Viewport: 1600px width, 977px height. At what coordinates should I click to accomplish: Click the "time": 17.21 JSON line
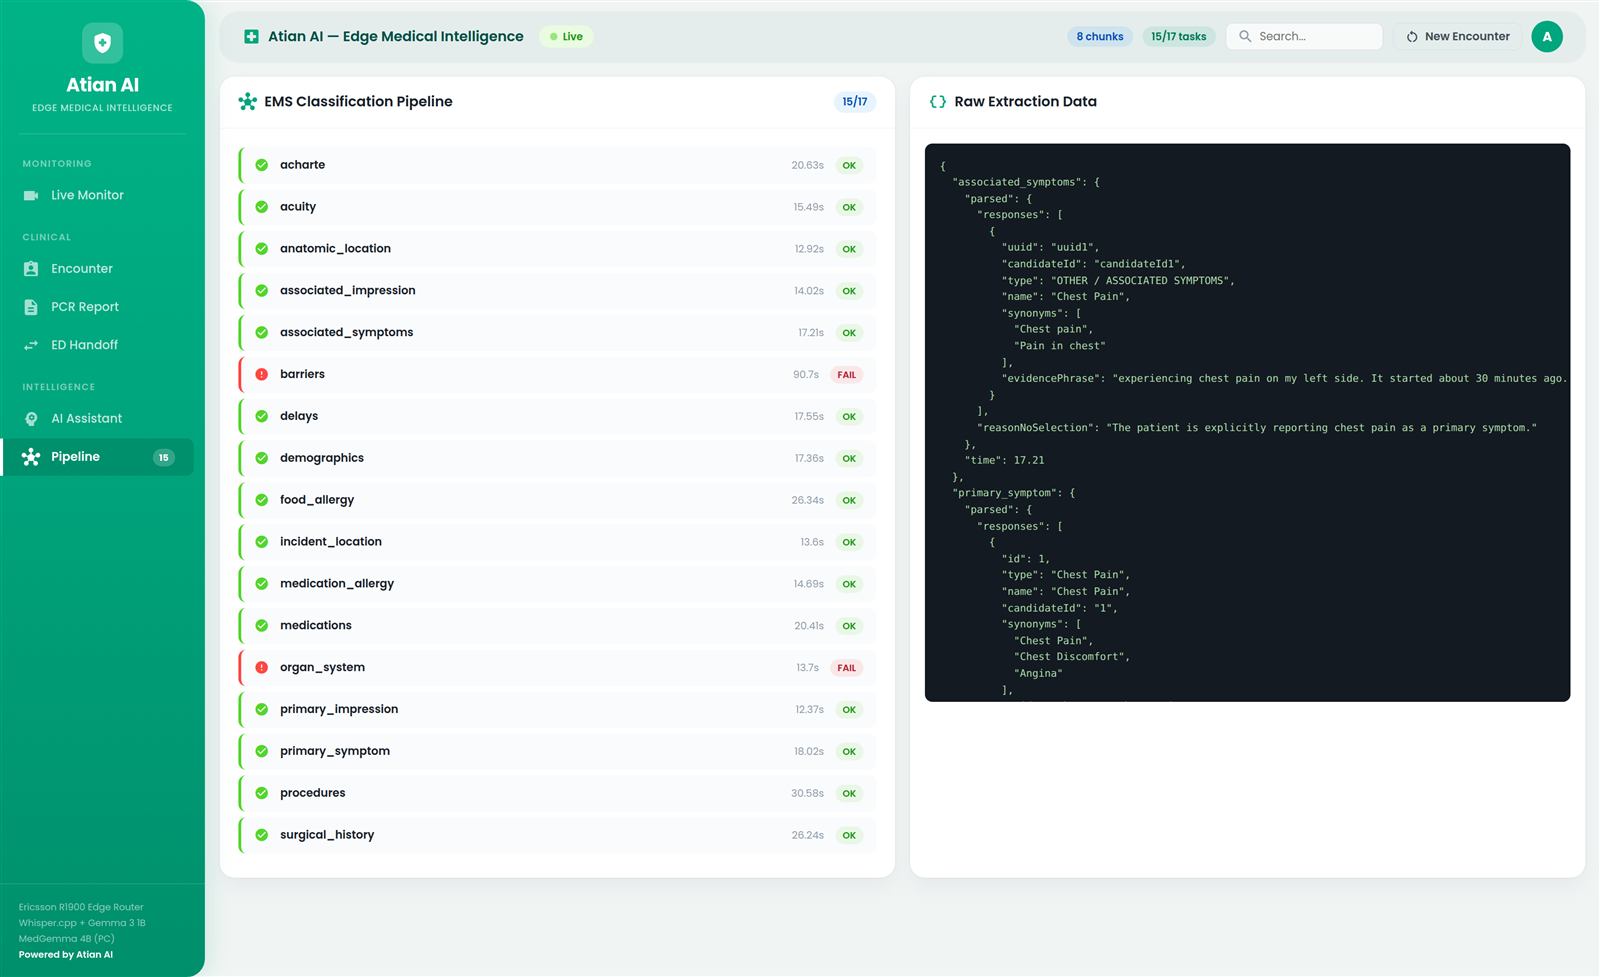pyautogui.click(x=1004, y=460)
